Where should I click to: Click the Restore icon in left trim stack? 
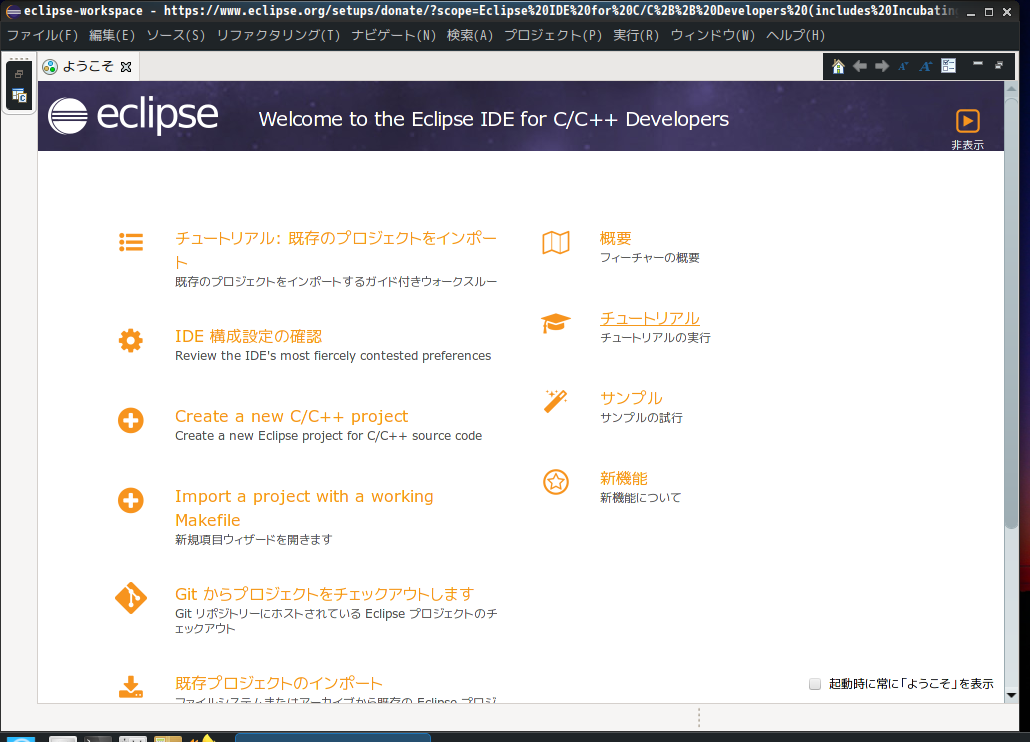(19, 74)
